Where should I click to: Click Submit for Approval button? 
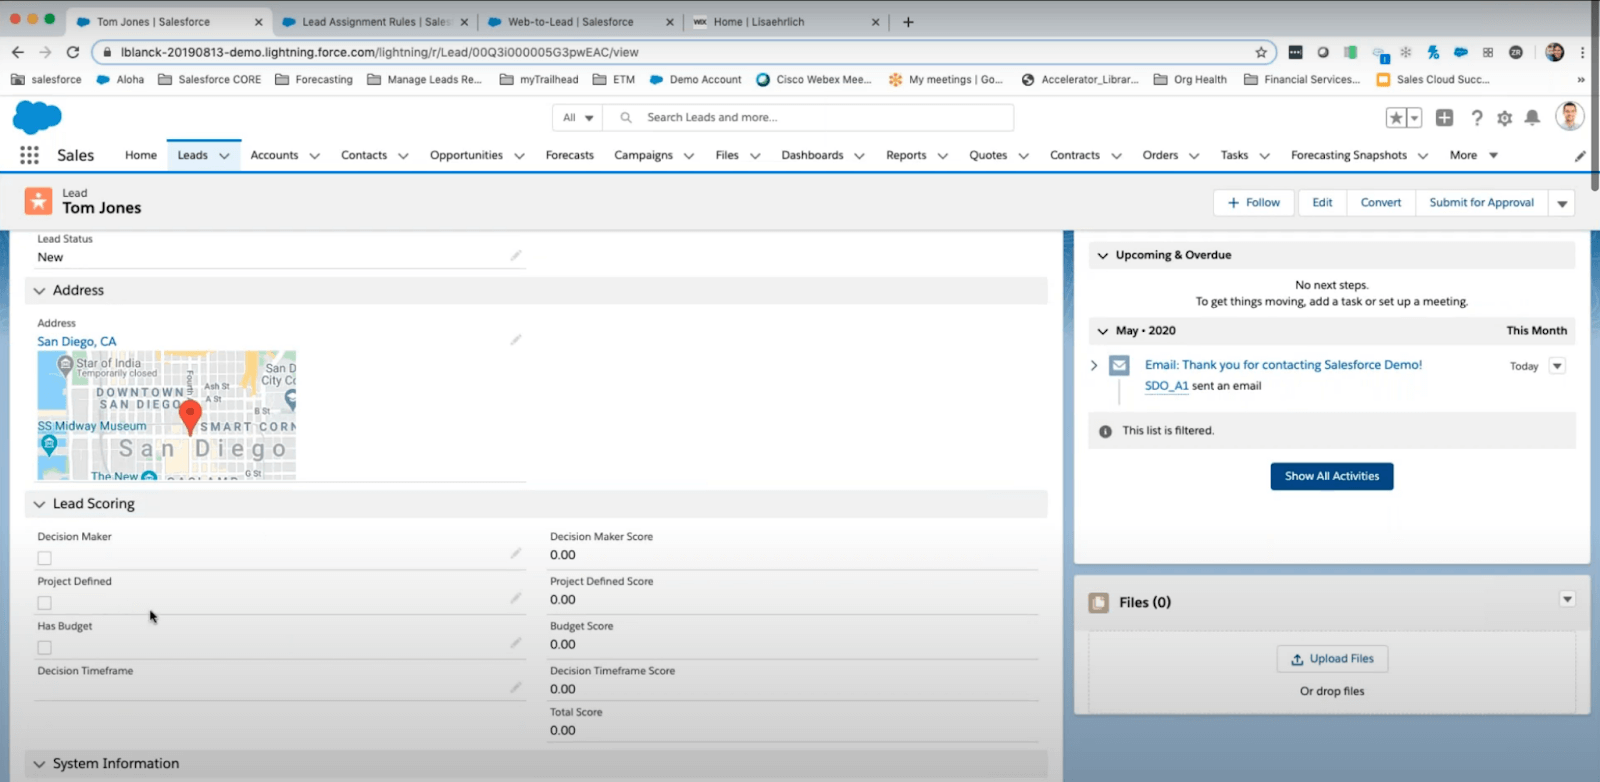tap(1481, 203)
